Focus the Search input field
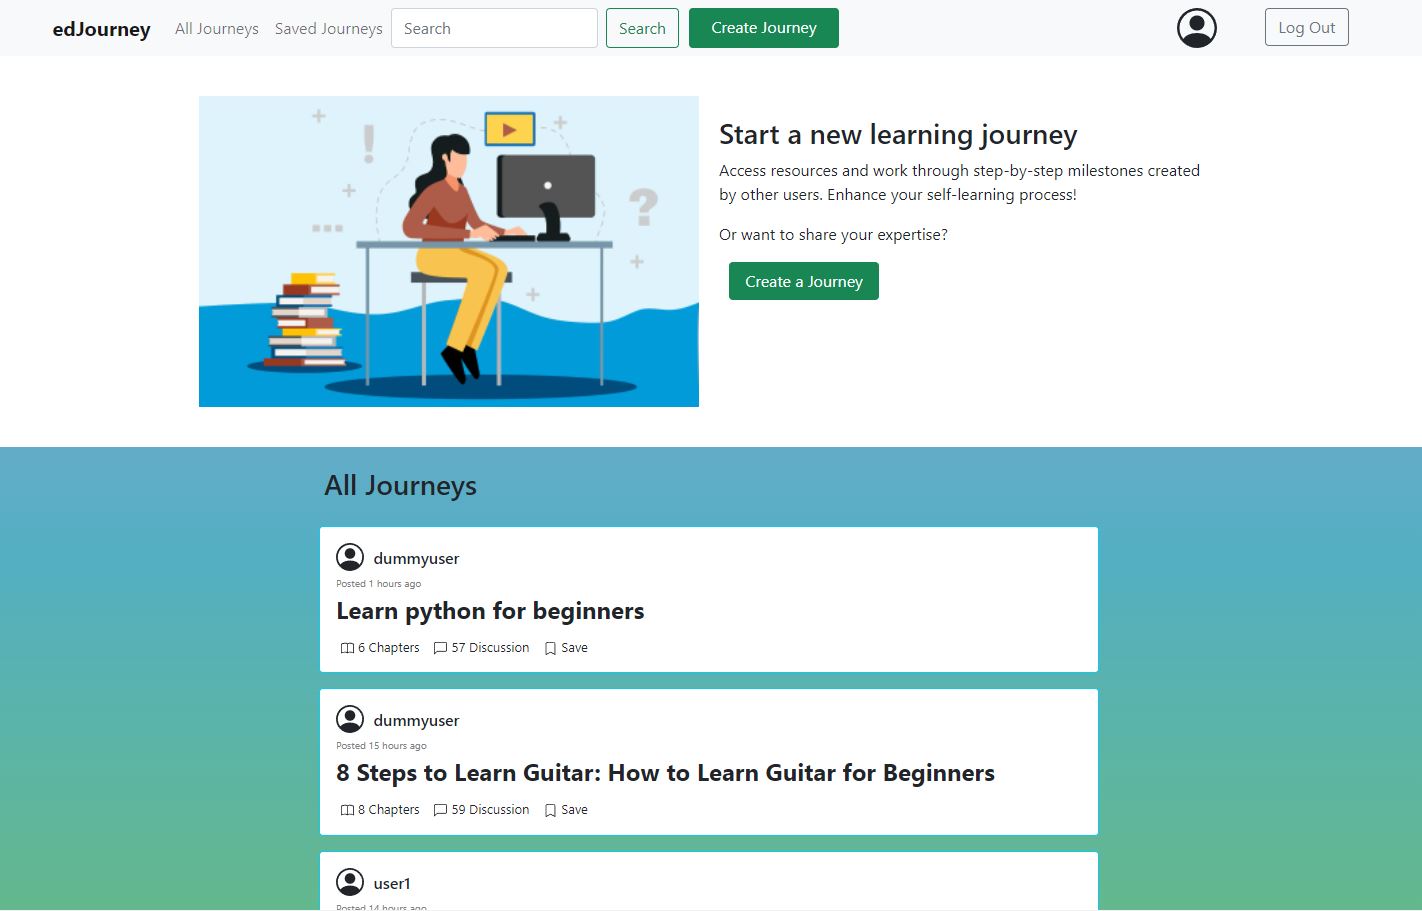Image resolution: width=1422 pixels, height=911 pixels. point(494,28)
